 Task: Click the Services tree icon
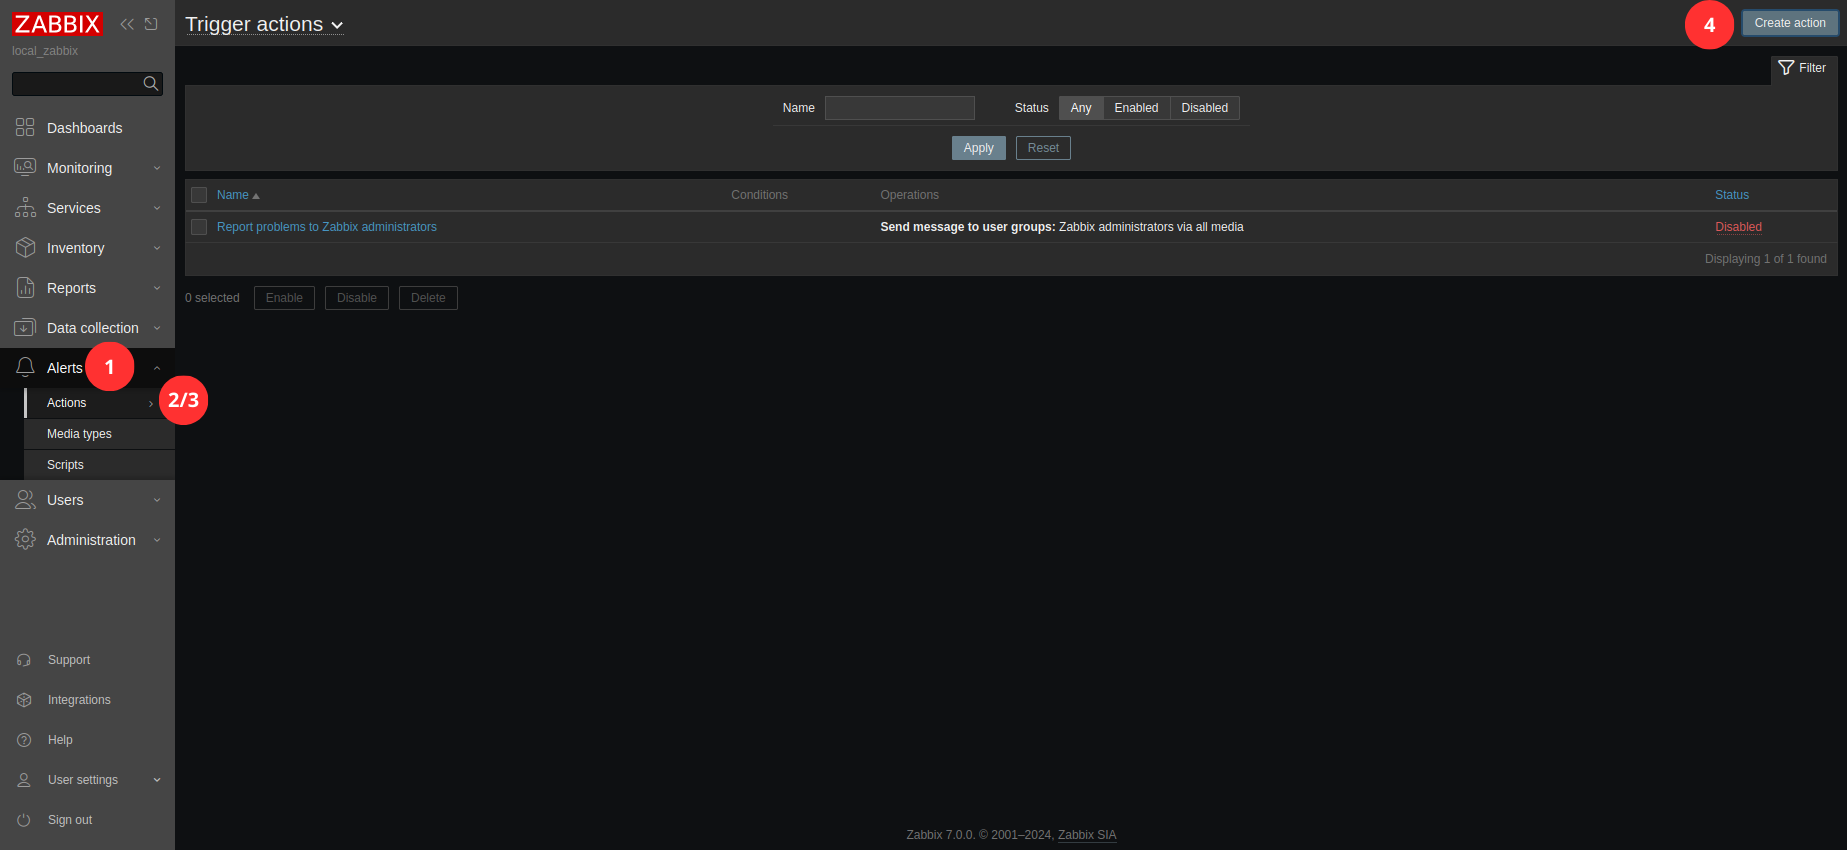[25, 207]
